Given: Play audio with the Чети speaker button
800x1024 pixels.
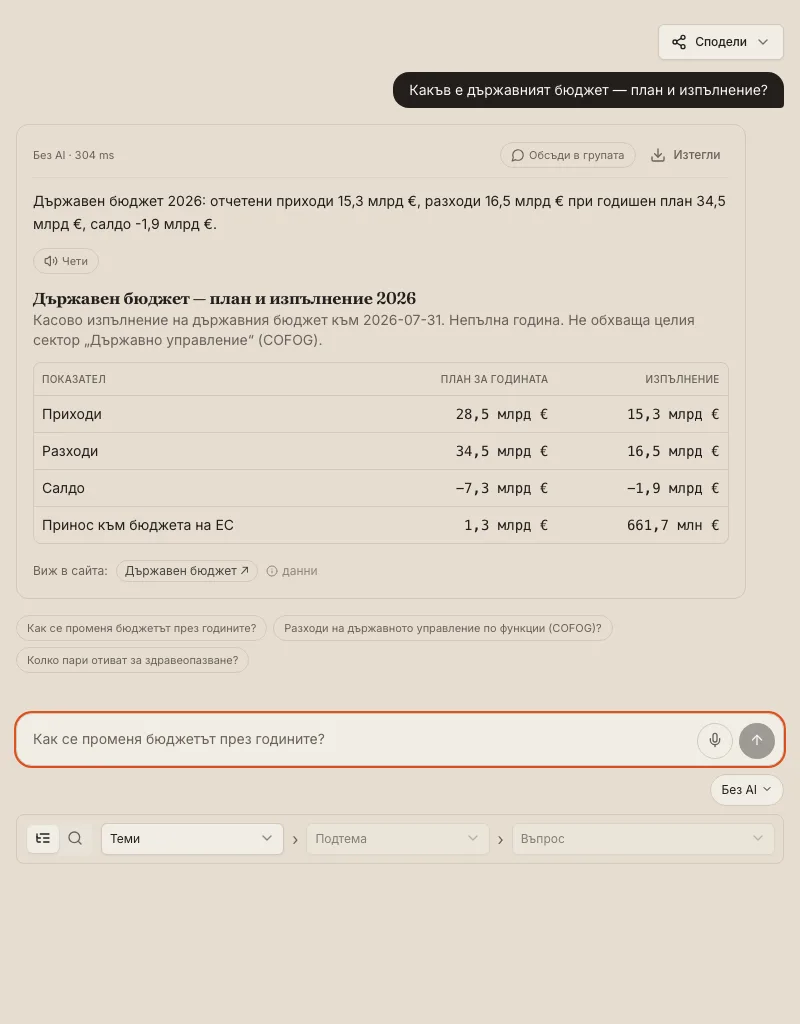Looking at the screenshot, I should pyautogui.click(x=66, y=261).
